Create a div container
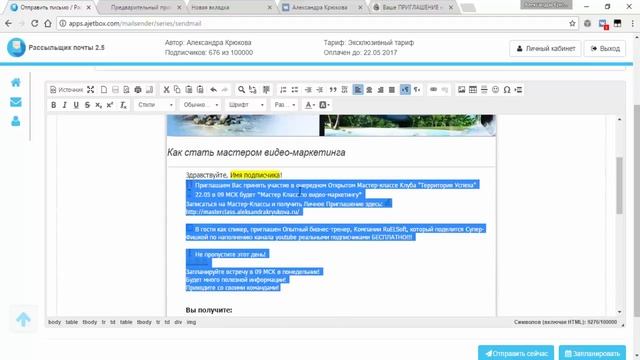 click(344, 90)
